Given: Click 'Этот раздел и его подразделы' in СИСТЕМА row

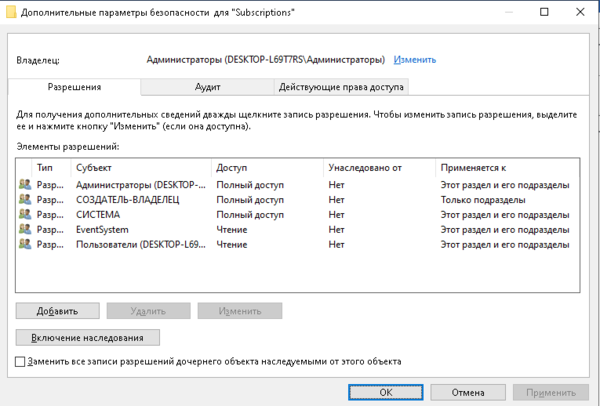Looking at the screenshot, I should coord(505,215).
